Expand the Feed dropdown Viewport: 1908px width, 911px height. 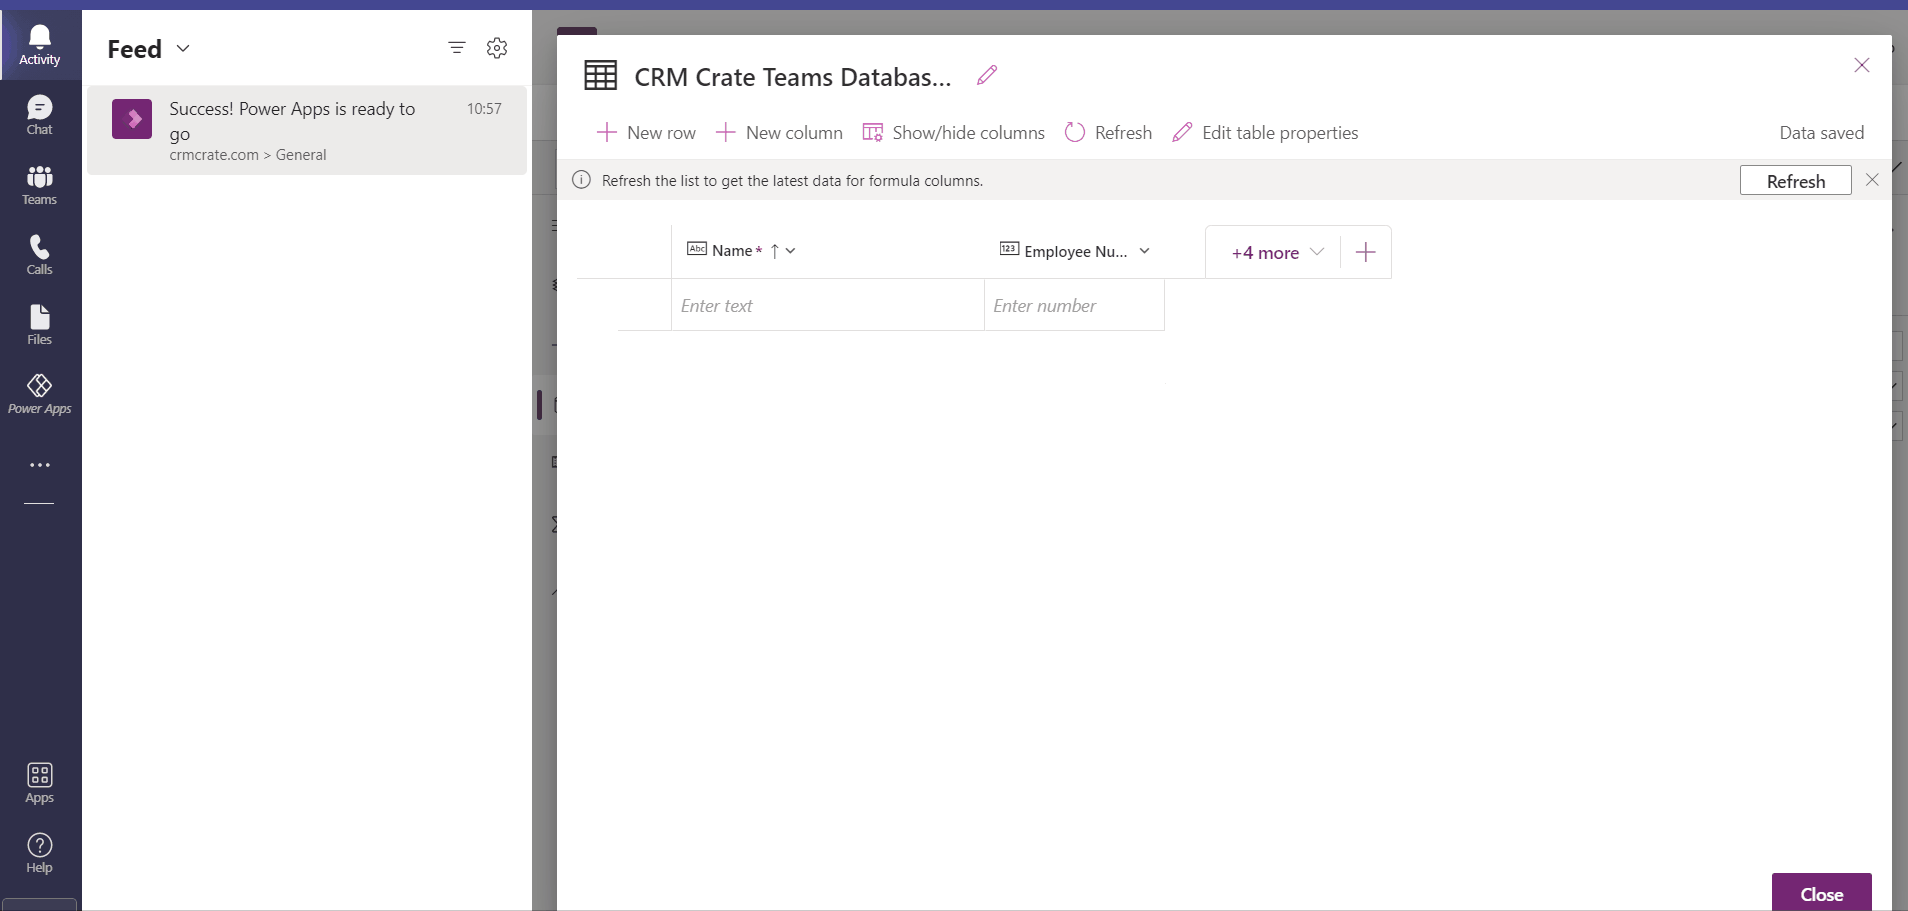pos(183,47)
